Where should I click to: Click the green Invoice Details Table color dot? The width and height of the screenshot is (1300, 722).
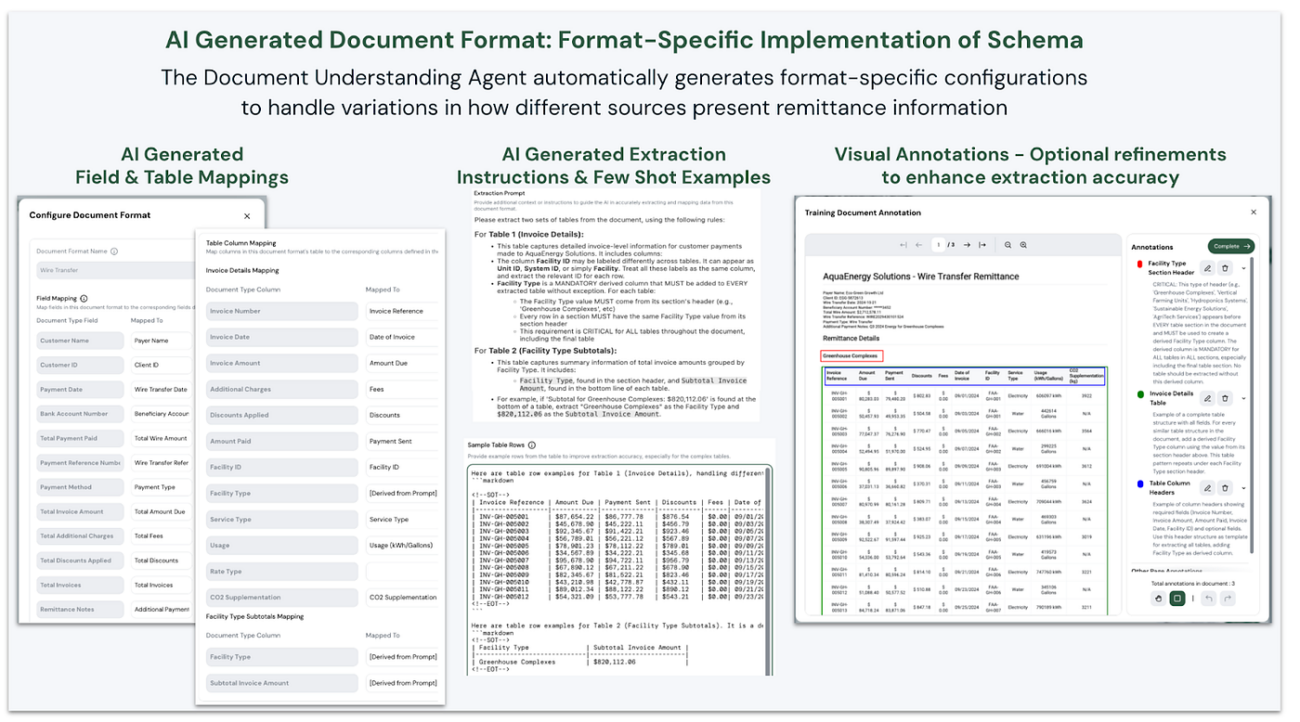[x=1141, y=394]
